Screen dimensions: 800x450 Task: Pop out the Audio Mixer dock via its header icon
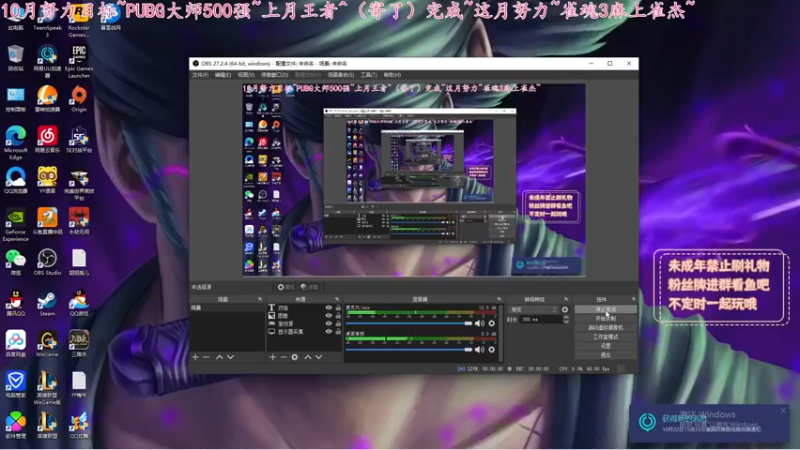499,299
